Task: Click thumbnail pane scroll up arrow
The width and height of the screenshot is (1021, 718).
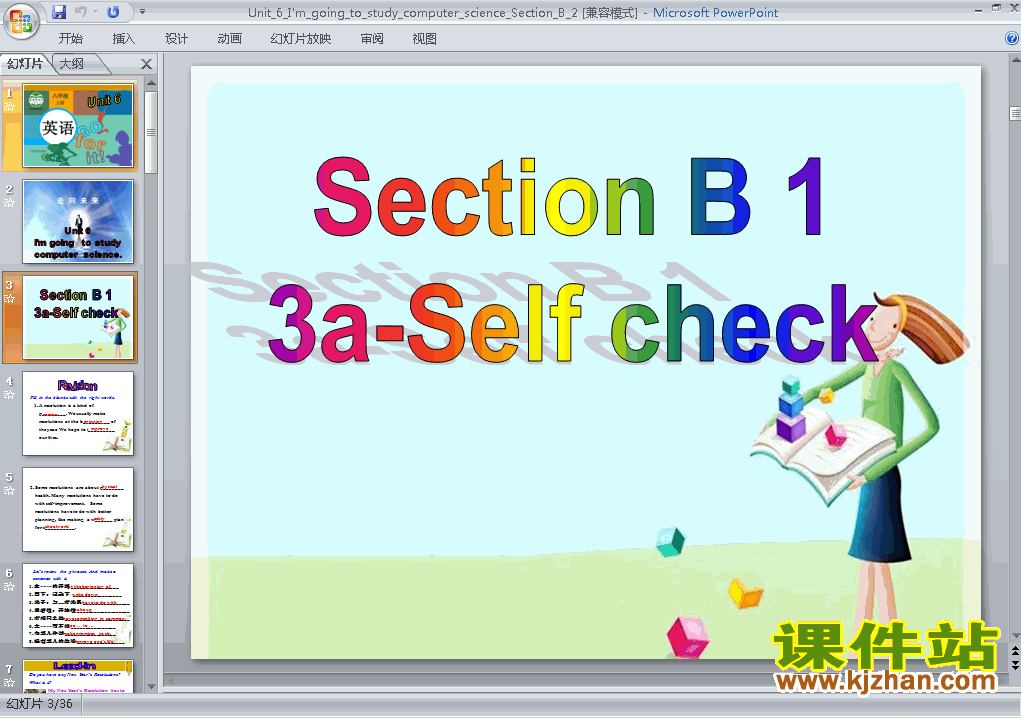Action: (x=151, y=83)
